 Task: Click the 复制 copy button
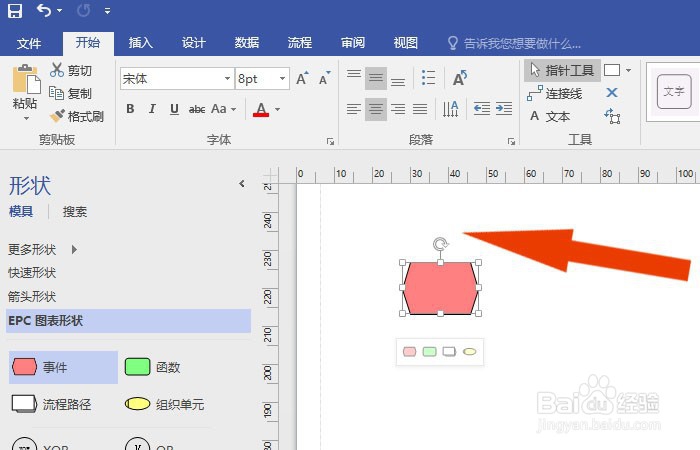[x=71, y=93]
